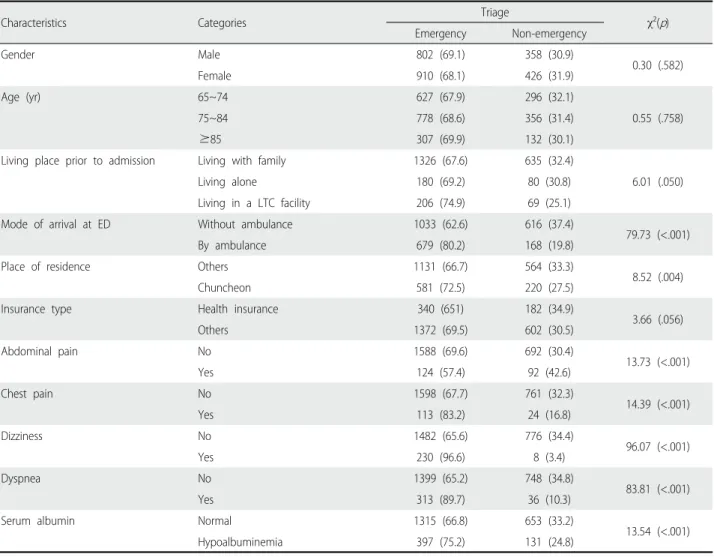The width and height of the screenshot is (714, 557).
Task: Select the '75~84' age category
Action: 213,118
